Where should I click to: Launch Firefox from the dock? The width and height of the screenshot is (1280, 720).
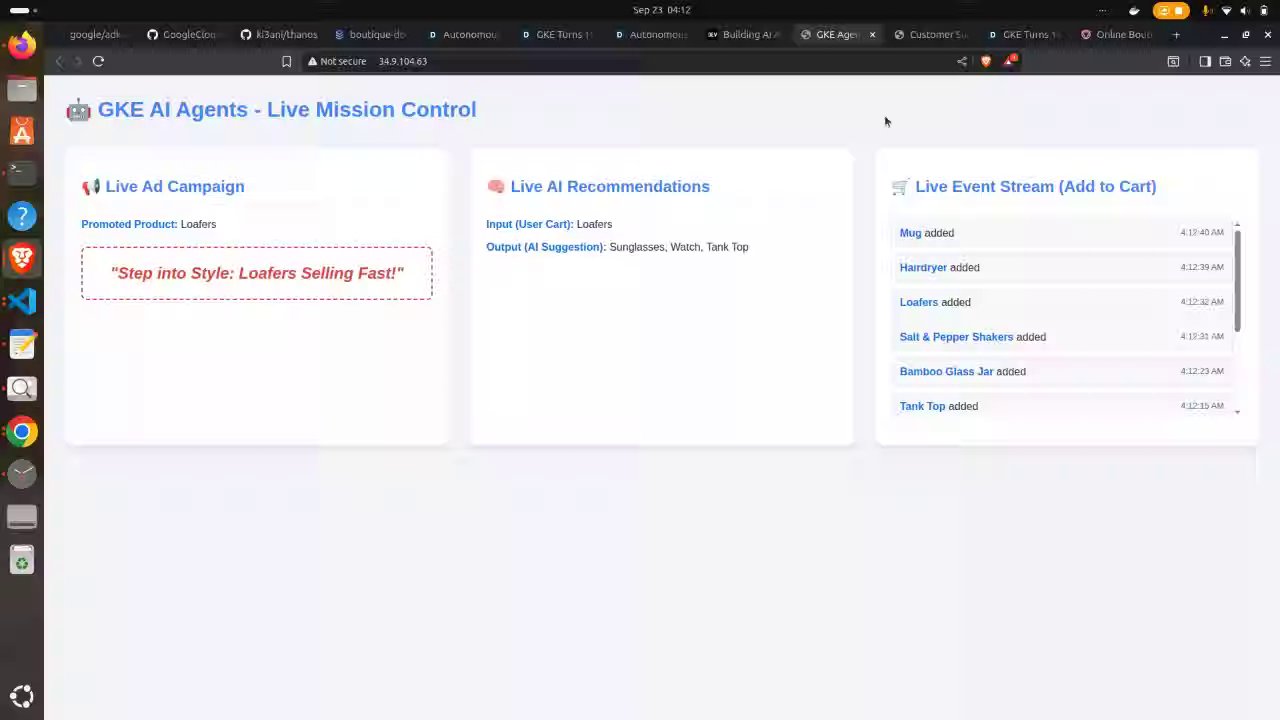tap(22, 45)
